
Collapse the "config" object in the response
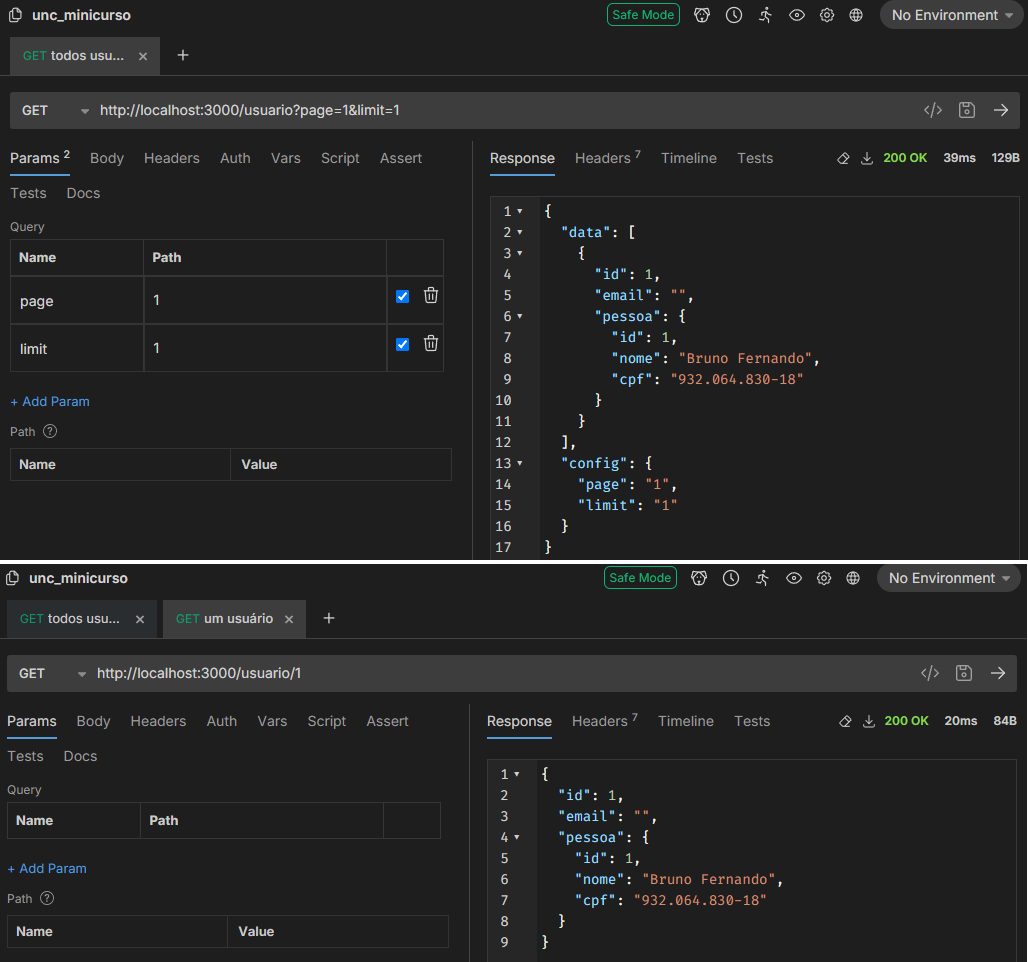click(520, 463)
